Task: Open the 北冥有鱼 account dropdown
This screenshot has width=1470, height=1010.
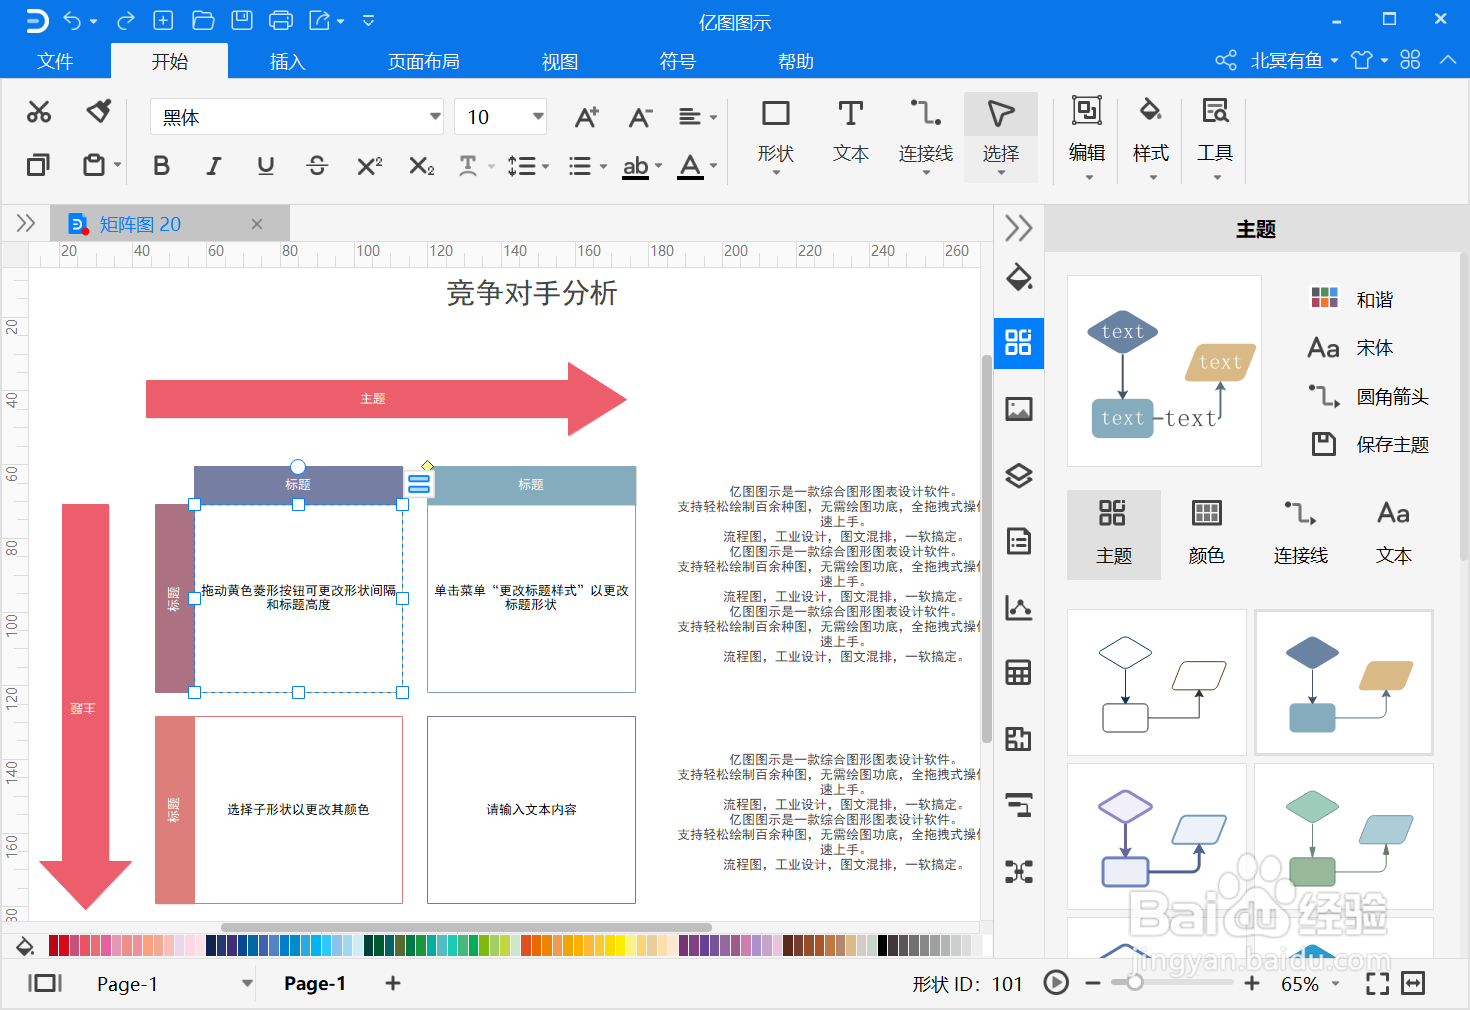Action: [1294, 60]
